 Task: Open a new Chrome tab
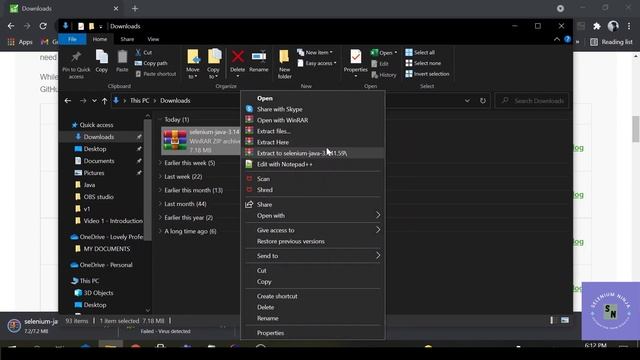pos(135,8)
